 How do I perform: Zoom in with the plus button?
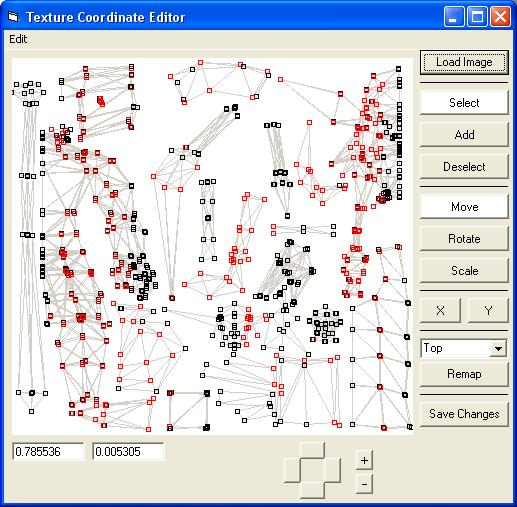click(364, 460)
